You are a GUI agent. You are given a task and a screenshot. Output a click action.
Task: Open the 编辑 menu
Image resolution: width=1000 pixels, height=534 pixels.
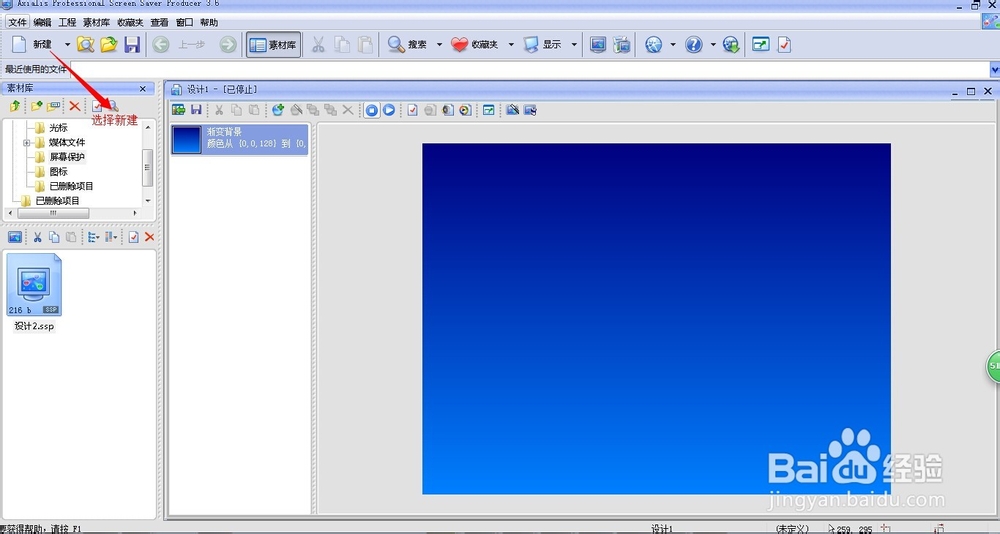tap(42, 22)
